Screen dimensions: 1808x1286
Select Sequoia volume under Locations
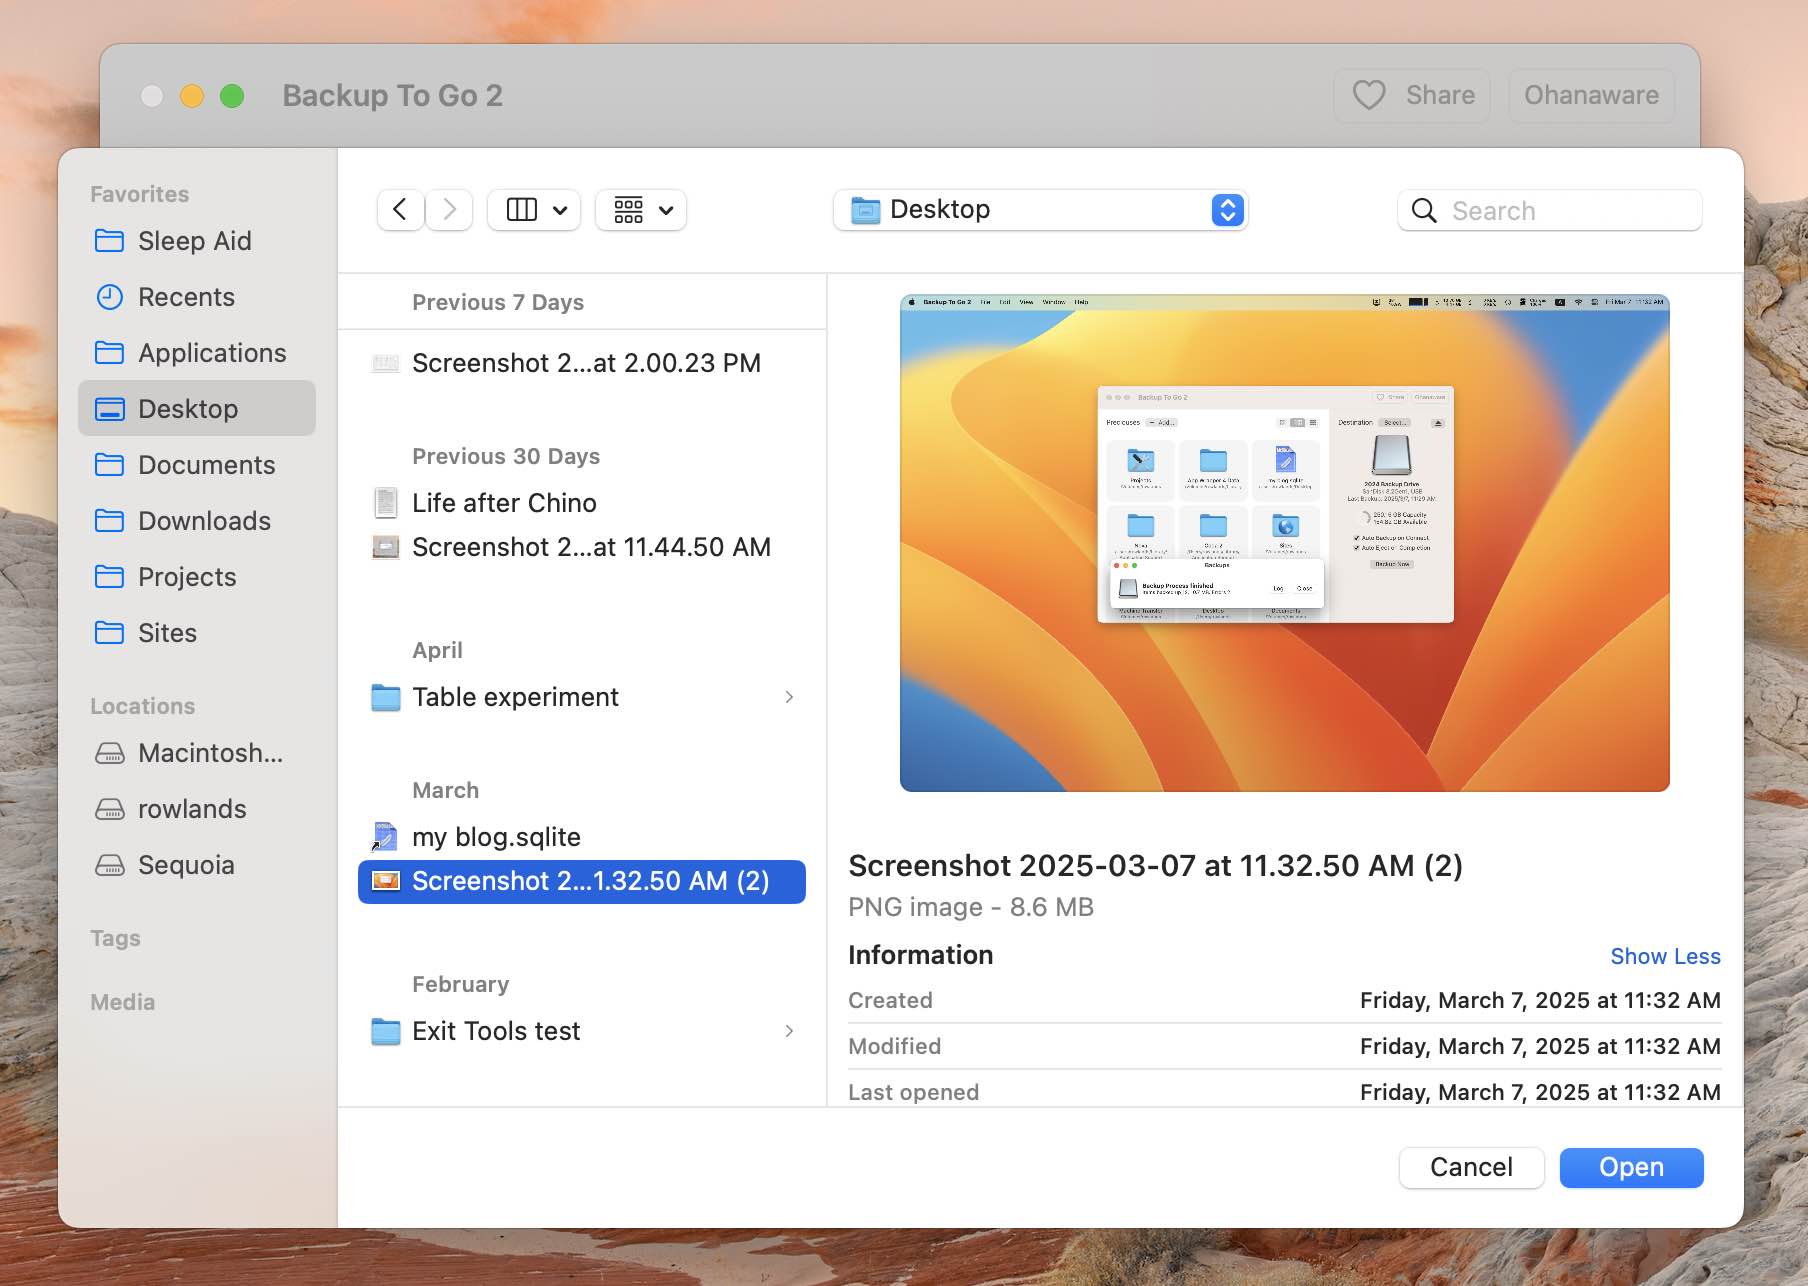[x=197, y=865]
